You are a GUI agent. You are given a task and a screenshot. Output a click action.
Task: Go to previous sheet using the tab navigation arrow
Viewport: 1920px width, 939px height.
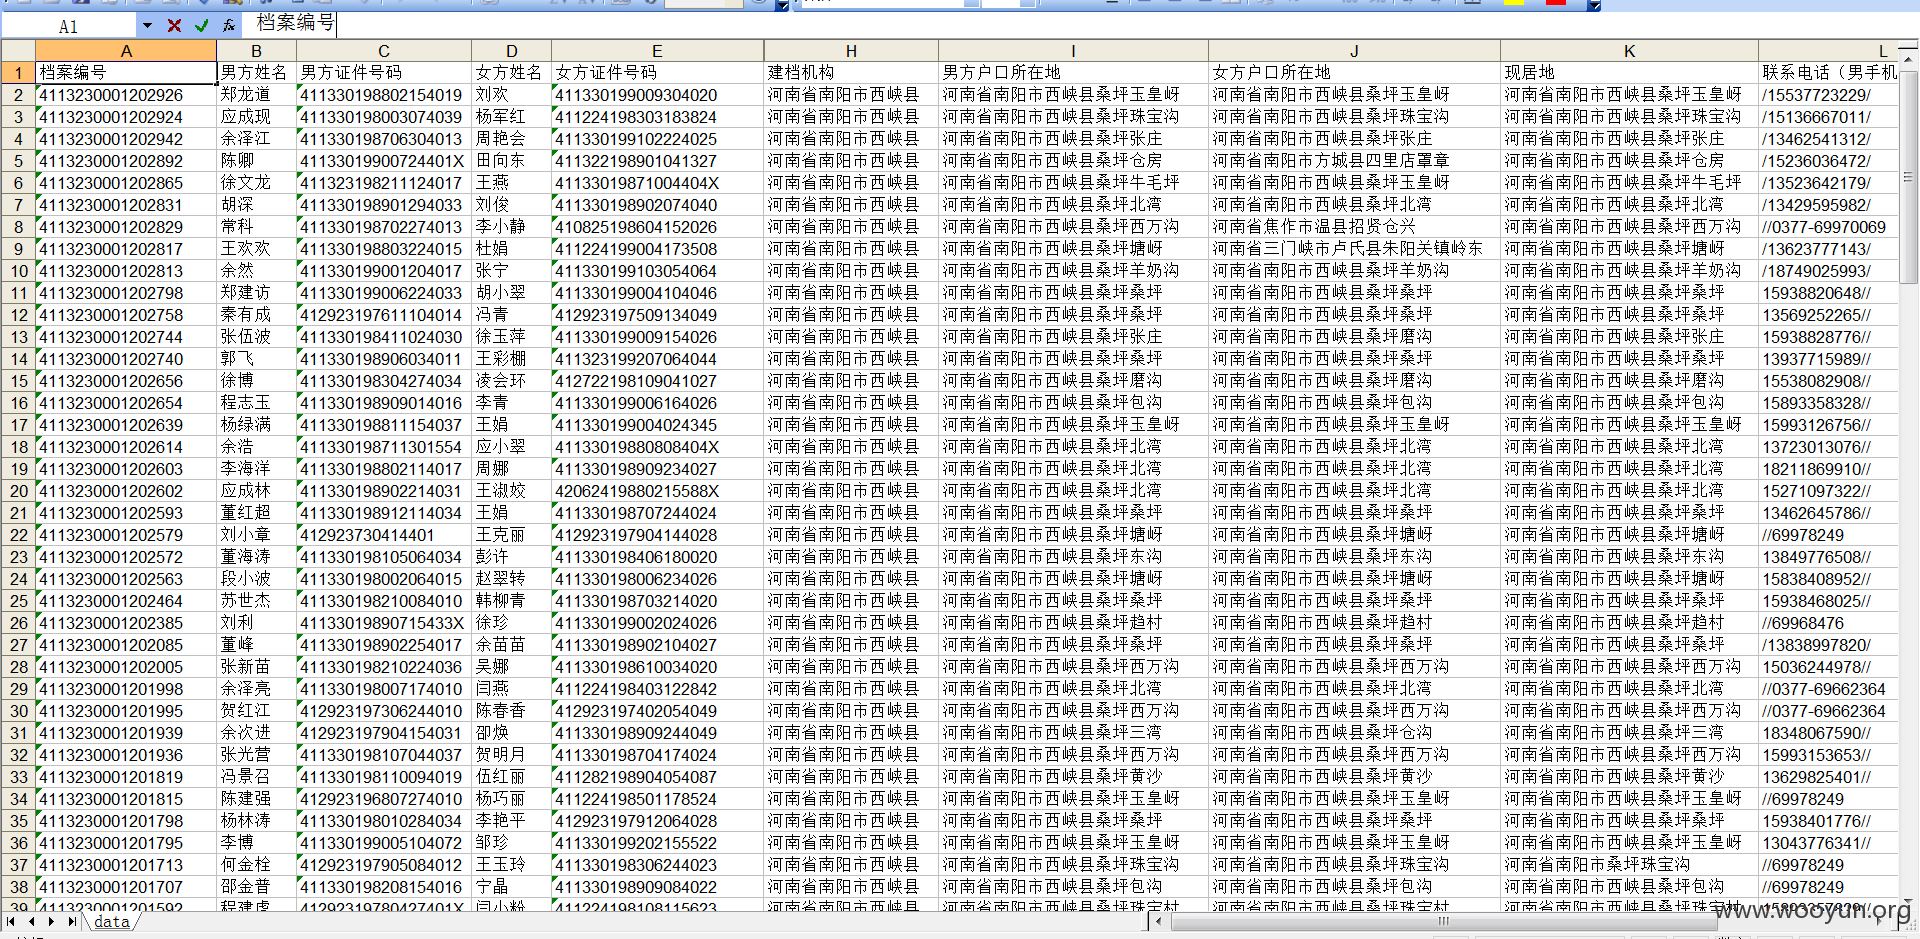tap(31, 921)
